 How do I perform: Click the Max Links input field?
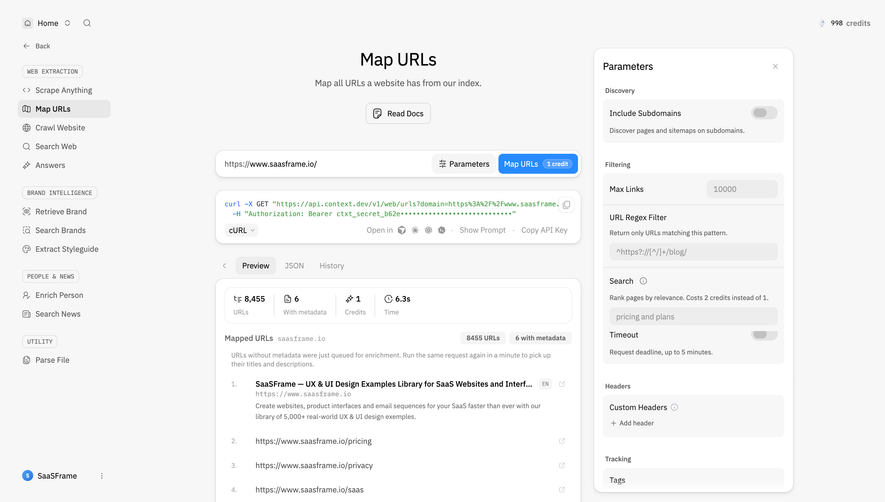pos(742,189)
